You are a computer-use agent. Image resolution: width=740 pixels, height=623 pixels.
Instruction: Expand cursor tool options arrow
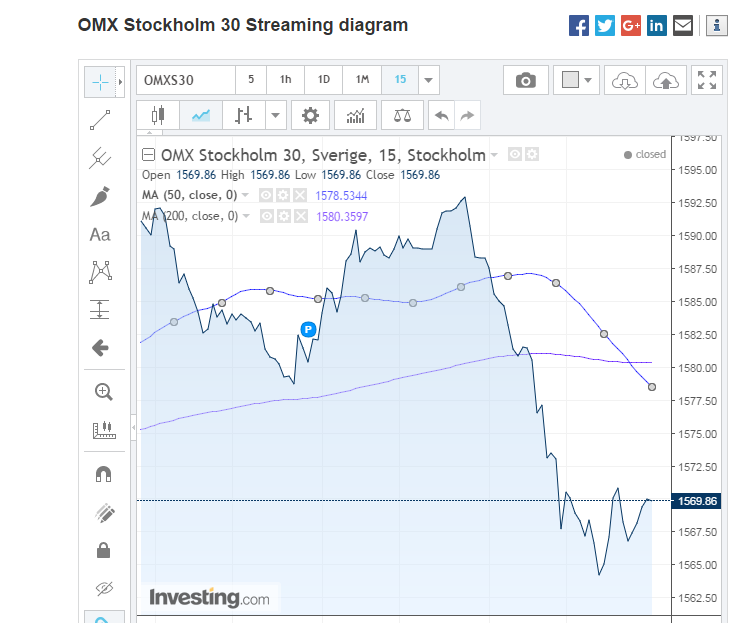tap(120, 82)
